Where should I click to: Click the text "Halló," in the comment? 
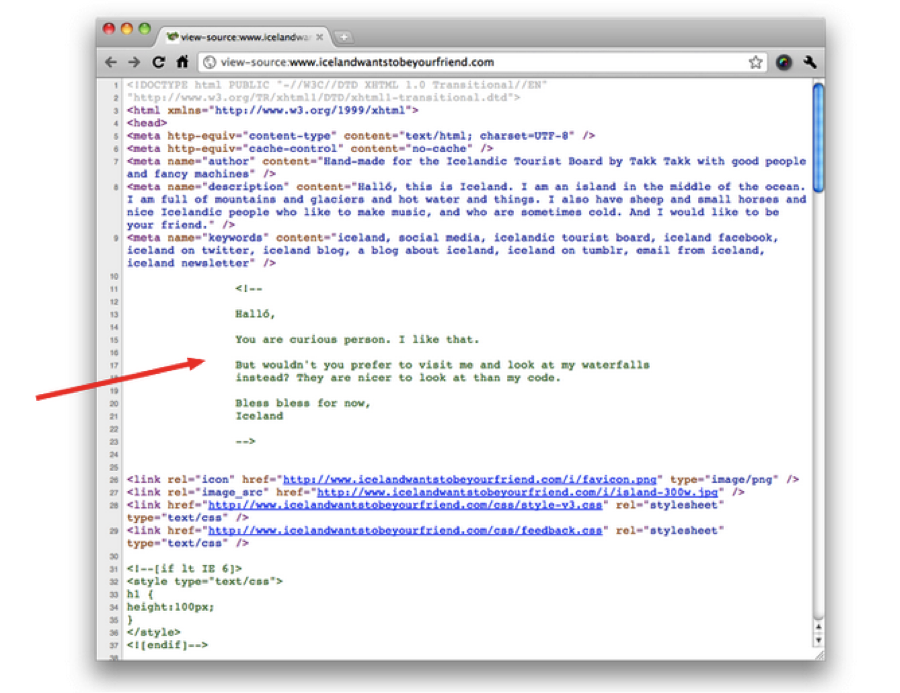255,314
